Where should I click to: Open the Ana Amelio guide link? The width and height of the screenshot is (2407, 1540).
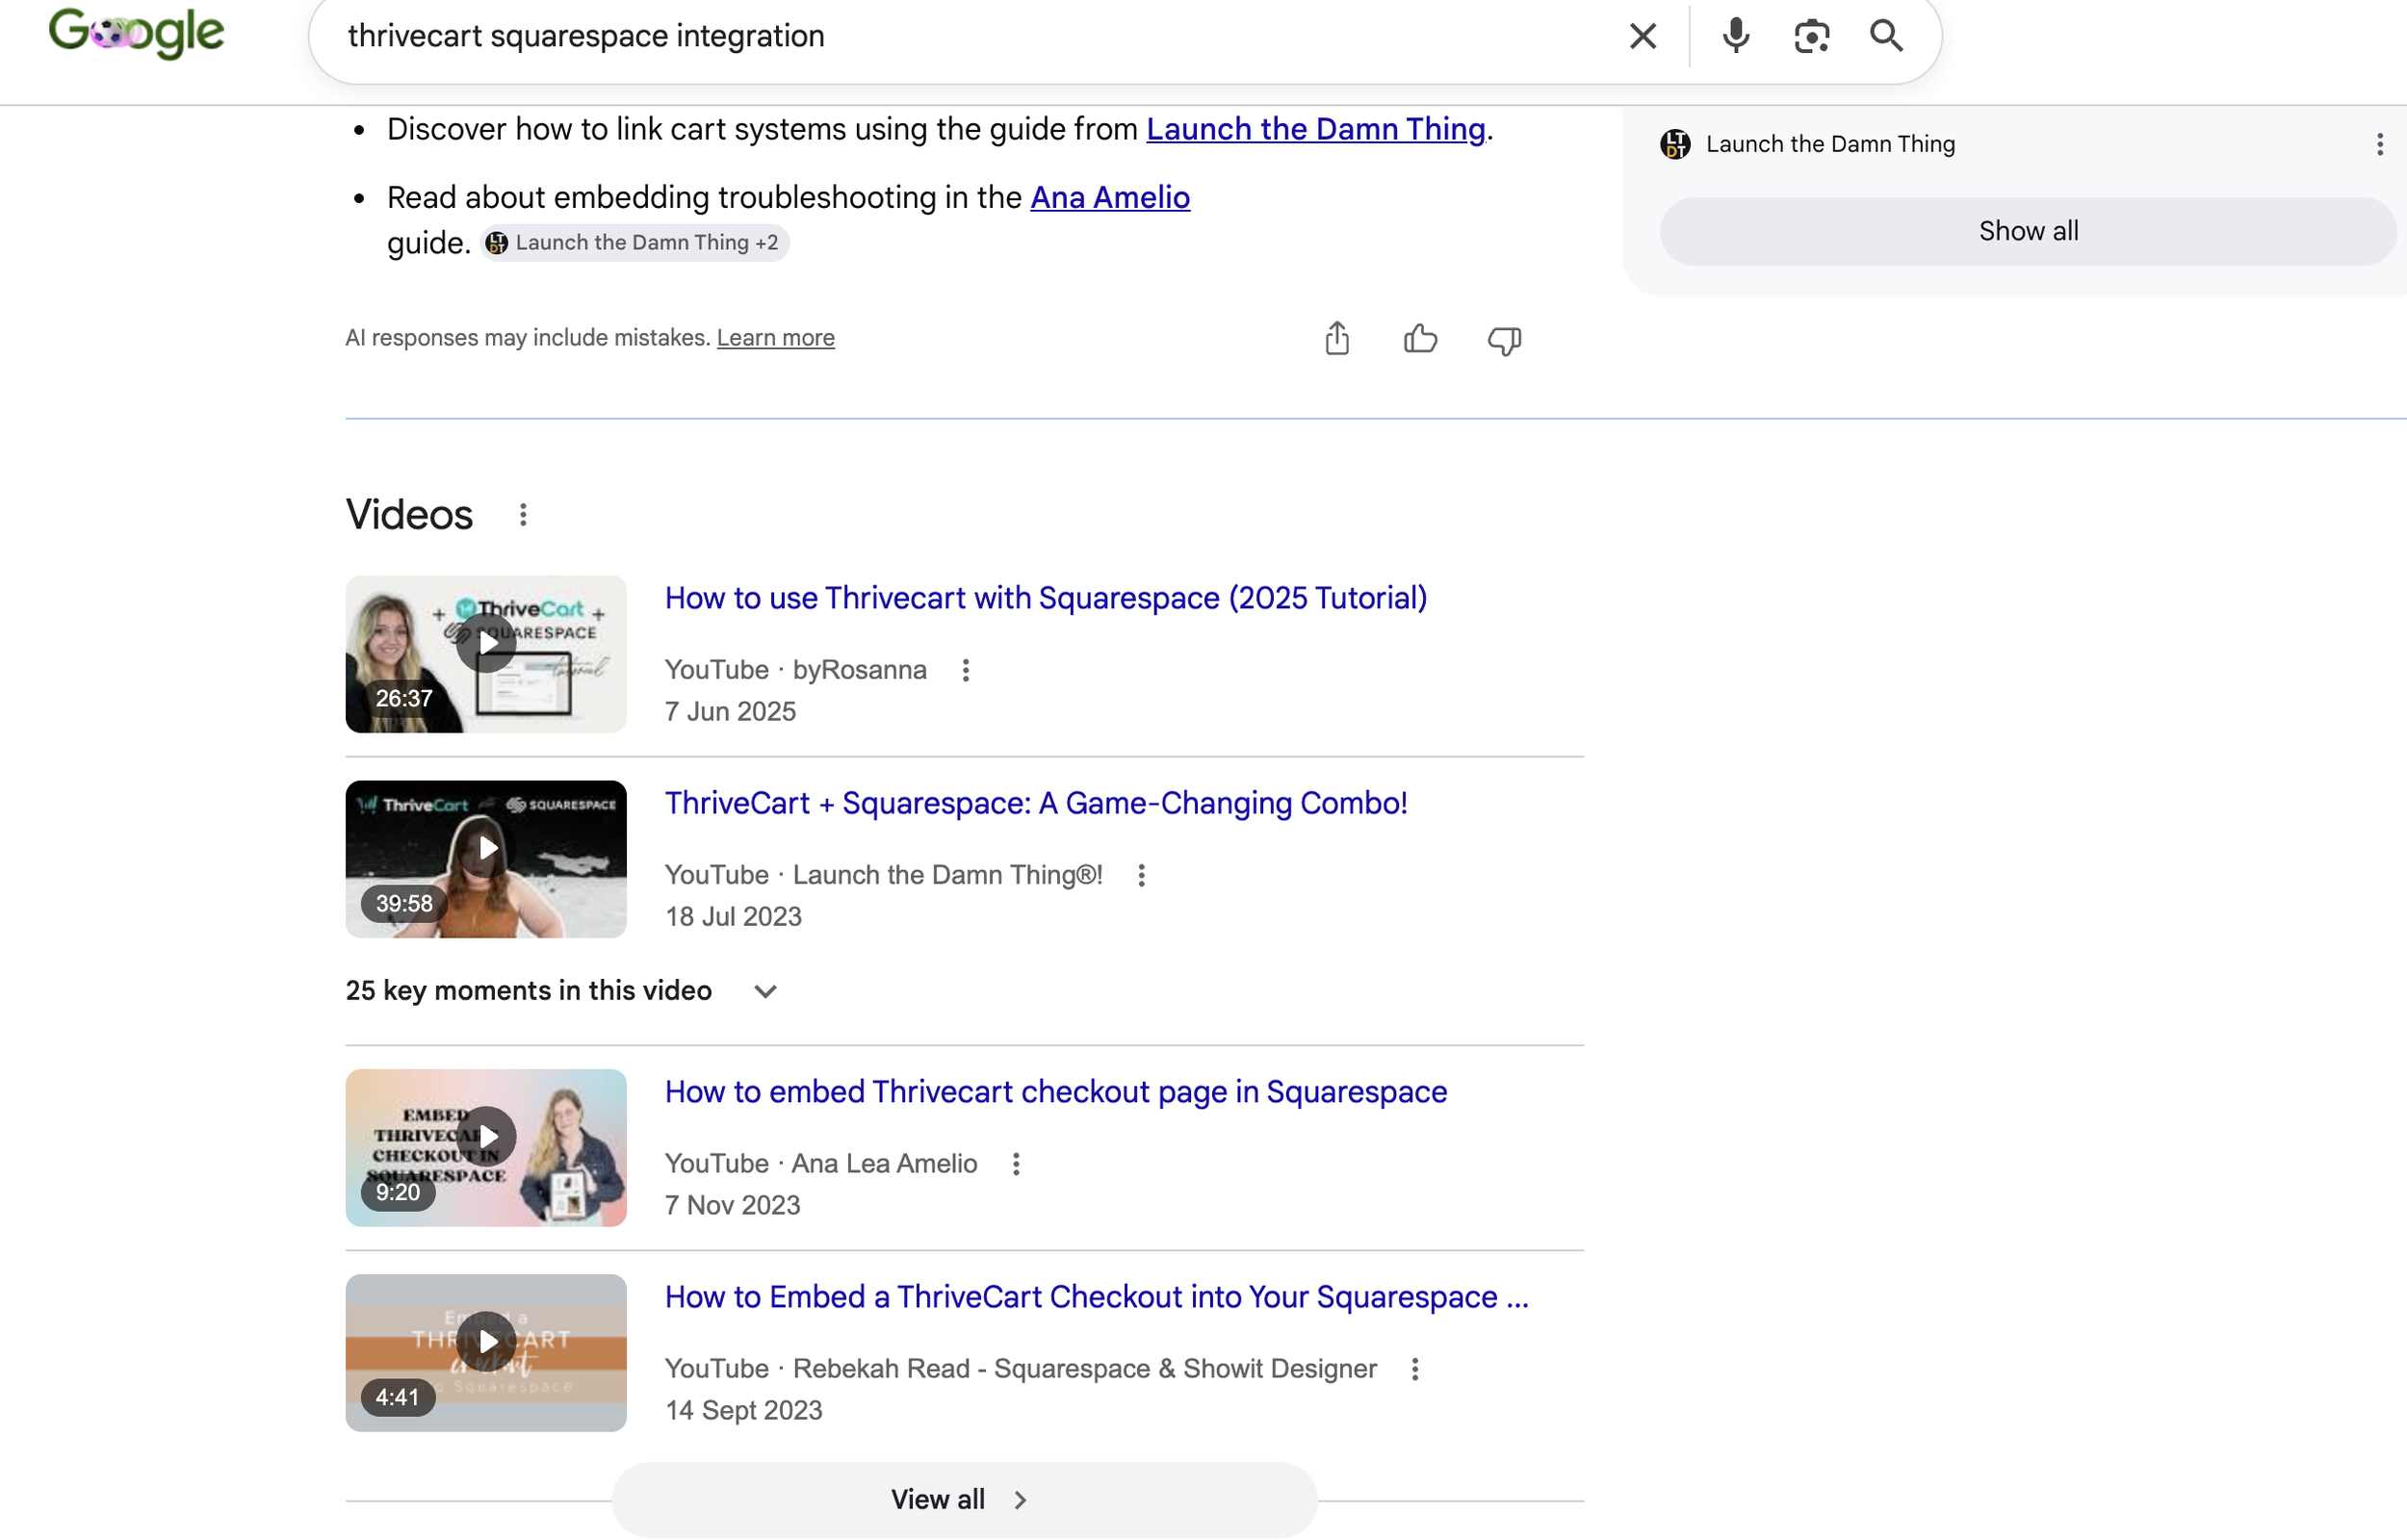pos(1110,198)
